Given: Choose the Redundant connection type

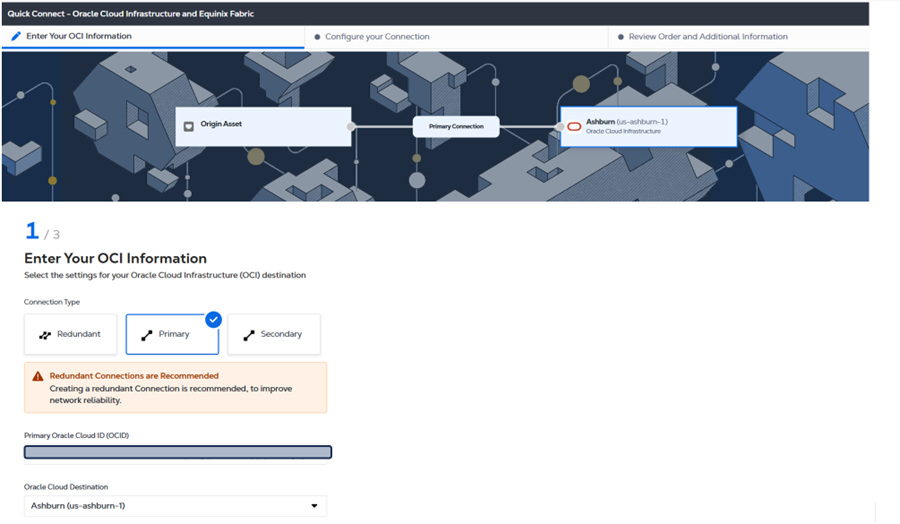Looking at the screenshot, I should click(x=71, y=334).
